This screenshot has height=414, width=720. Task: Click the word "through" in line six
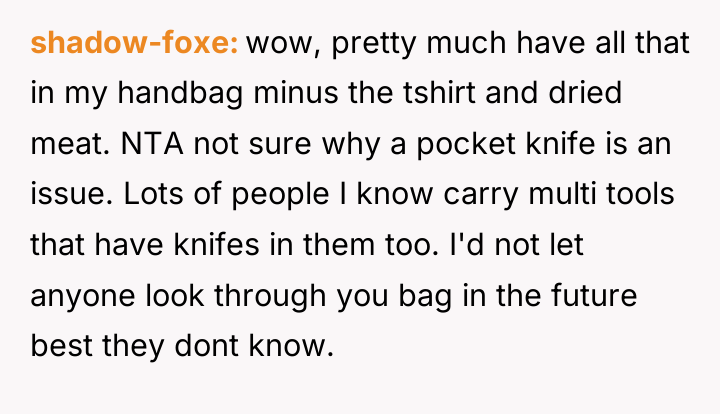tap(270, 296)
